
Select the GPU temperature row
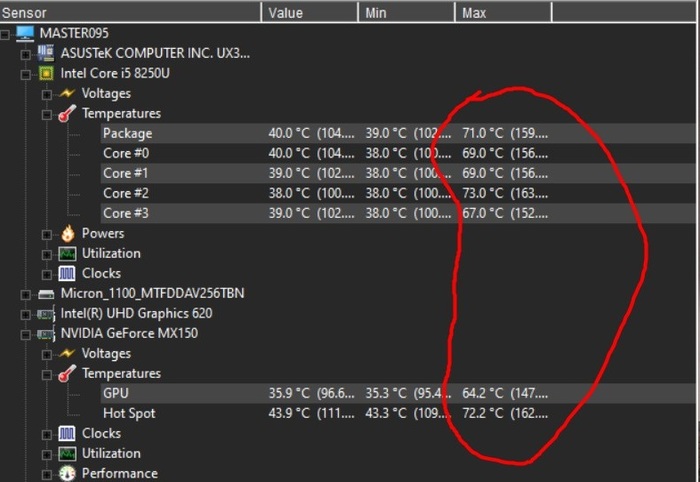pos(400,393)
